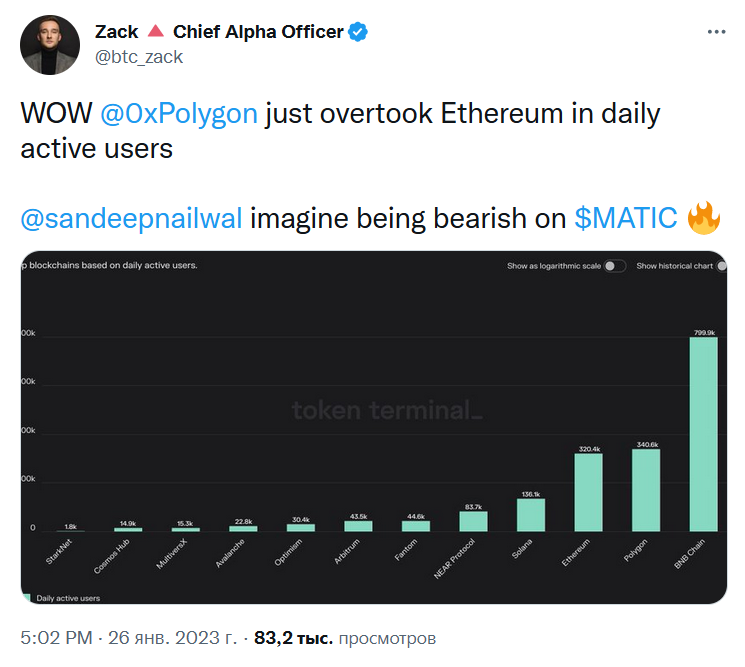The height and width of the screenshot is (667, 745).
Task: Click the Ethereum bar showing 320.4k
Action: coord(588,492)
